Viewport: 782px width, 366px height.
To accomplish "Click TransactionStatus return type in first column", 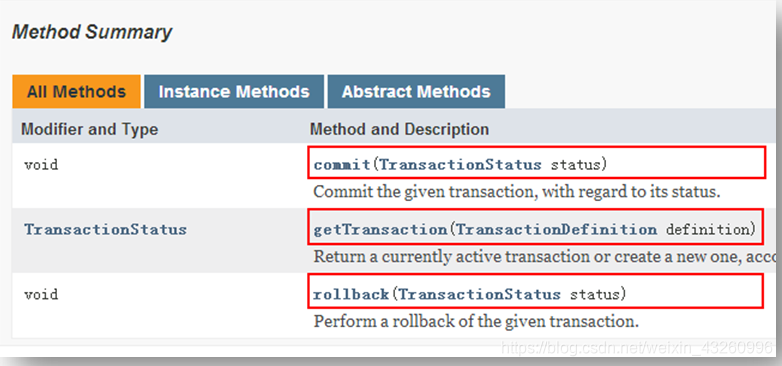I will pos(105,229).
